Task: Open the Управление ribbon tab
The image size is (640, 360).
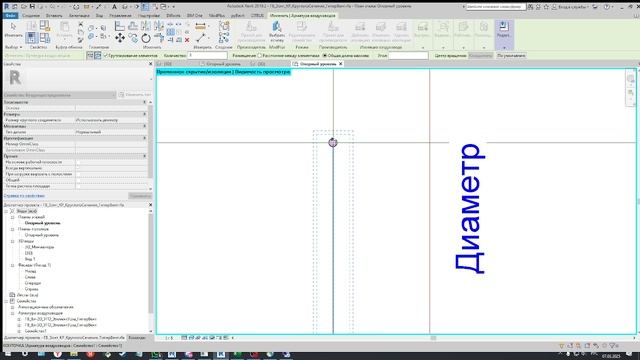Action: pyautogui.click(x=120, y=16)
